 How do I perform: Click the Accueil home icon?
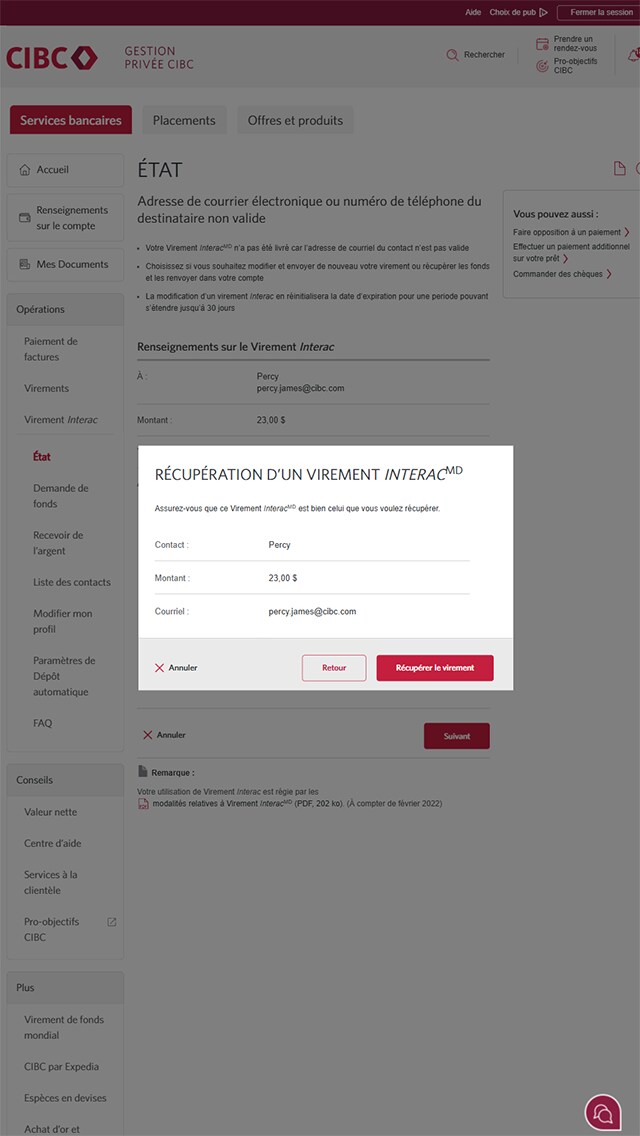25,170
